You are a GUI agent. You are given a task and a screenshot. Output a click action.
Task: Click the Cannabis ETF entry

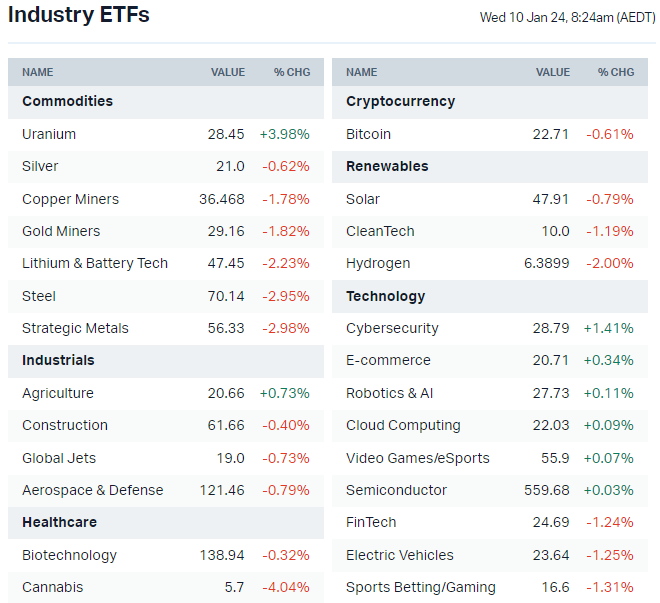tap(52, 587)
